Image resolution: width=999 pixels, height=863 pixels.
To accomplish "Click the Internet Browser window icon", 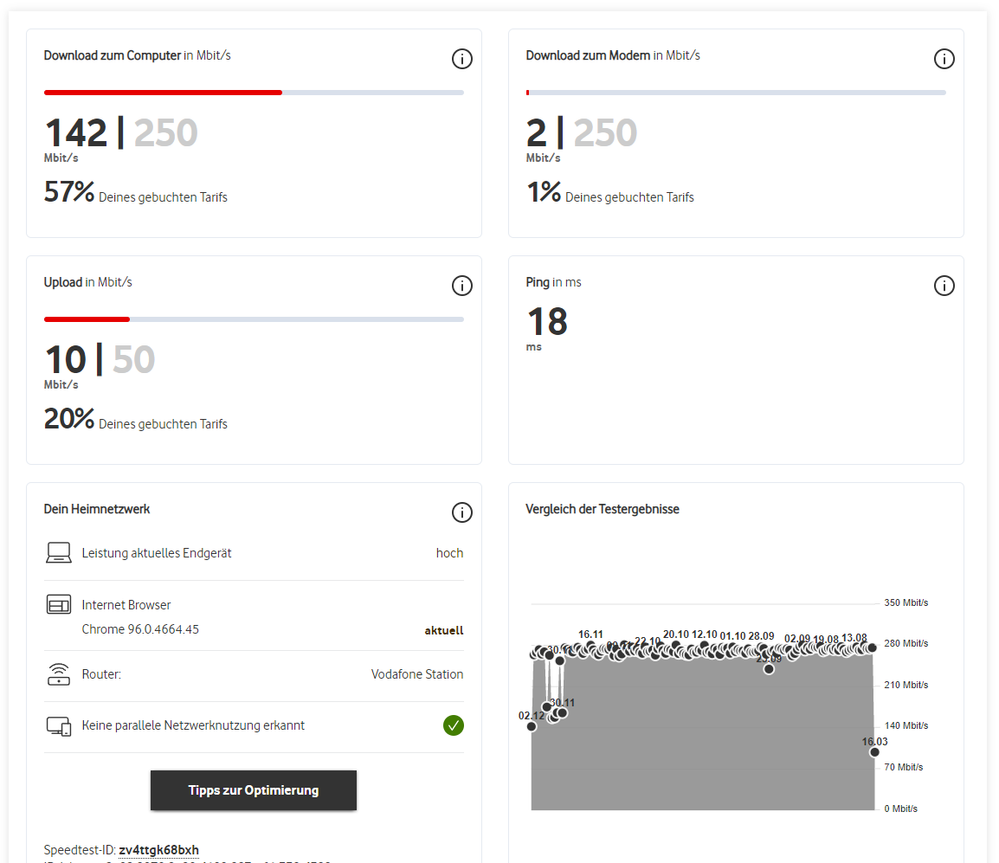I will (x=59, y=605).
